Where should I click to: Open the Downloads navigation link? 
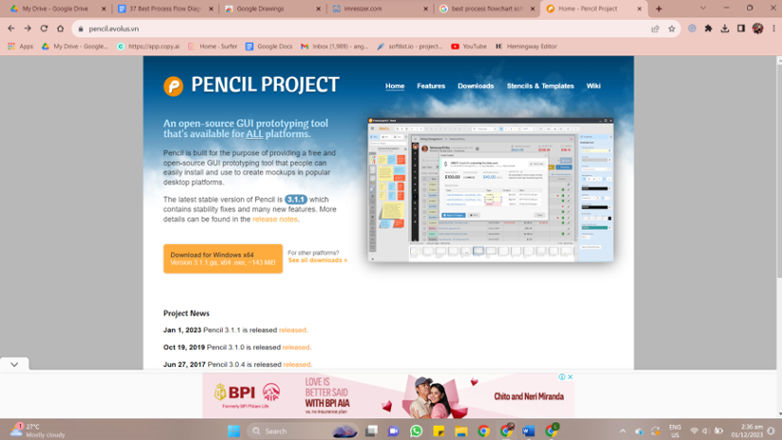coord(476,86)
